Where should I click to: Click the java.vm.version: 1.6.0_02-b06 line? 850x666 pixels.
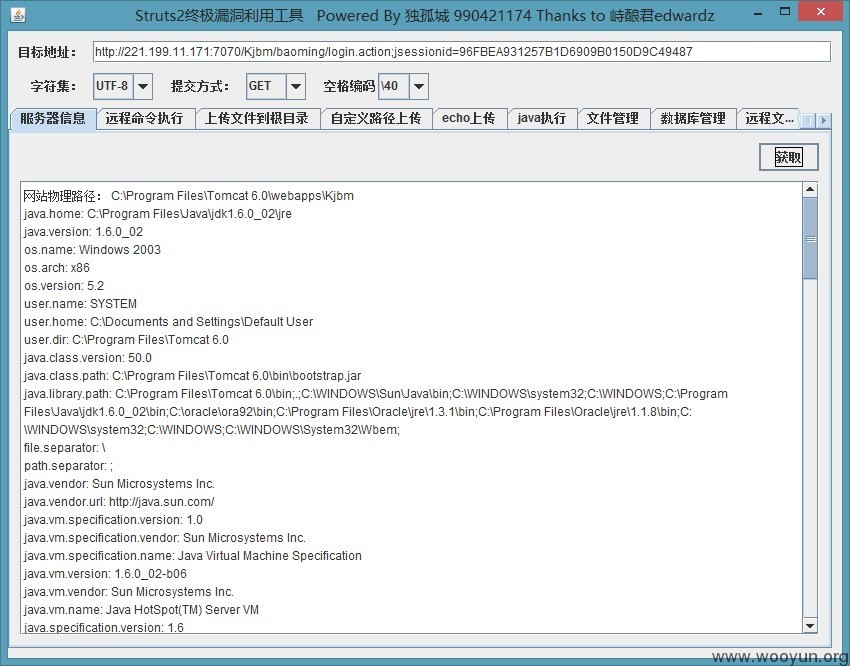(x=105, y=573)
